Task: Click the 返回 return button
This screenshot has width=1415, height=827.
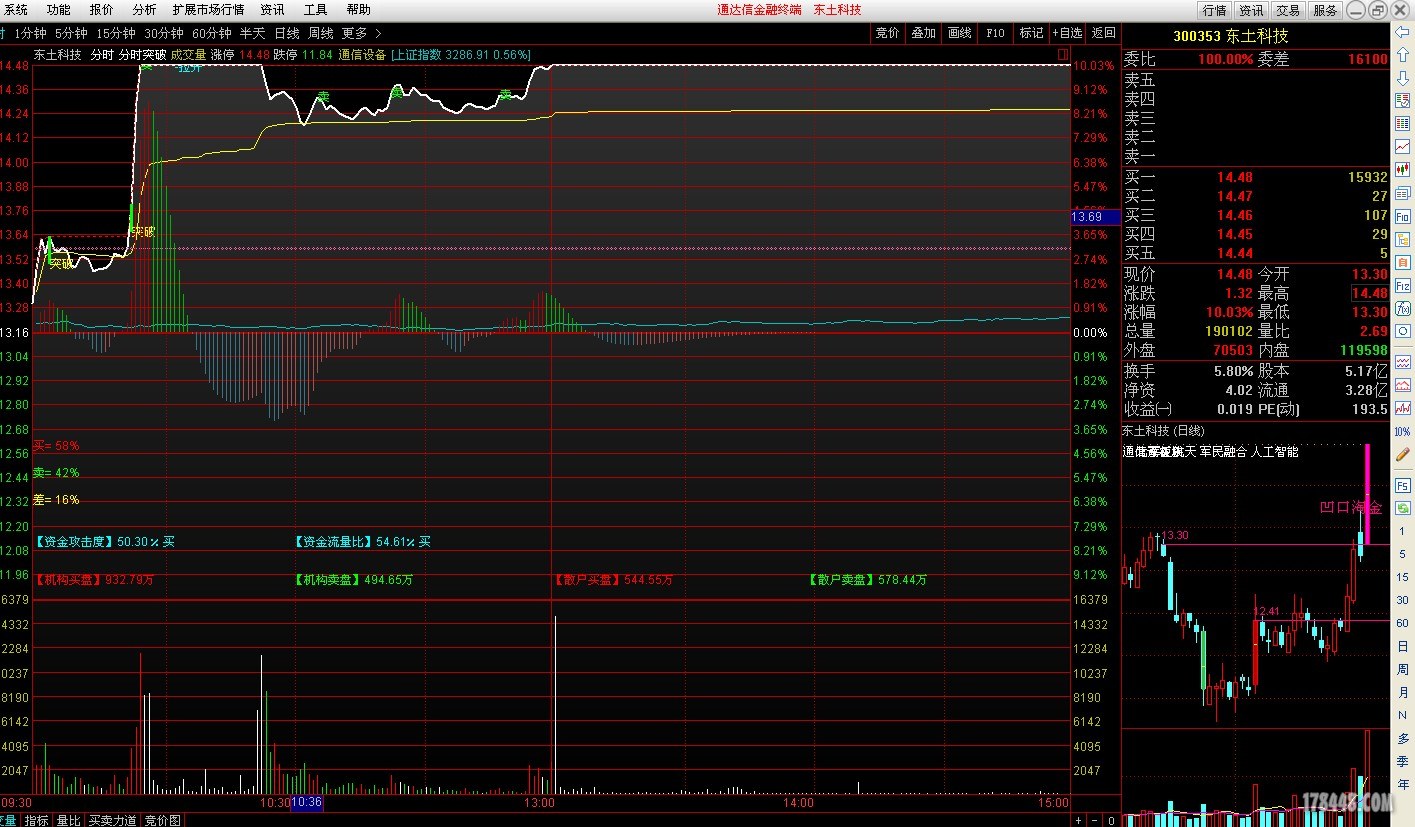Action: click(1103, 33)
